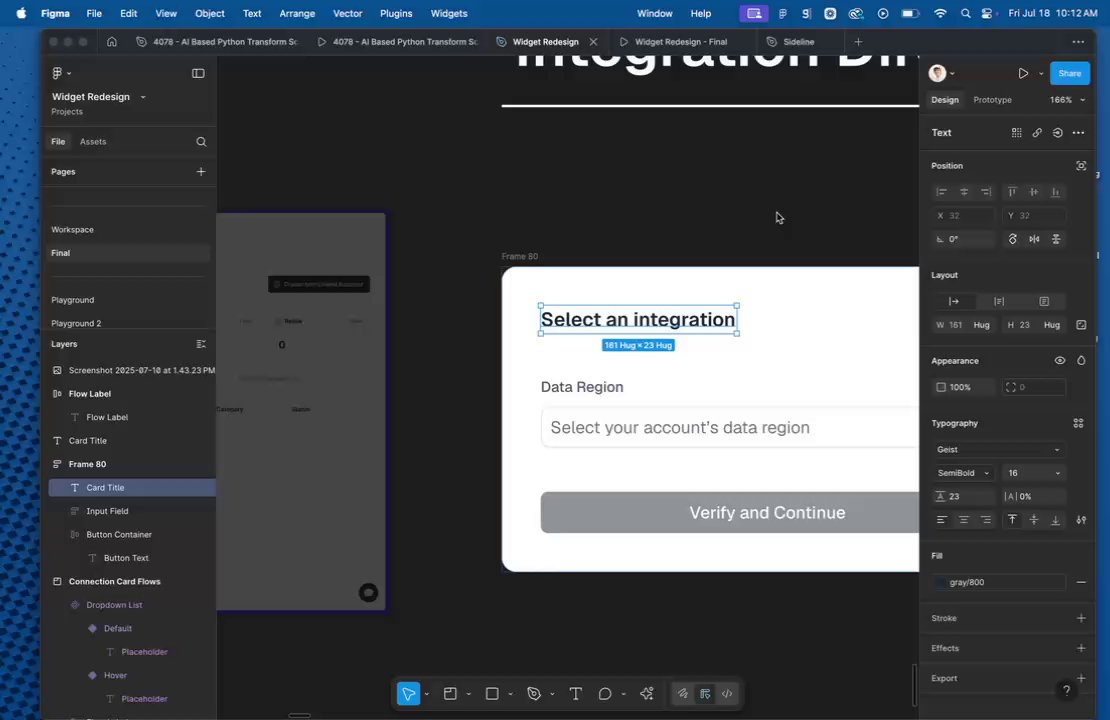Set auto width text resizing
The height and width of the screenshot is (720, 1110).
click(x=954, y=302)
